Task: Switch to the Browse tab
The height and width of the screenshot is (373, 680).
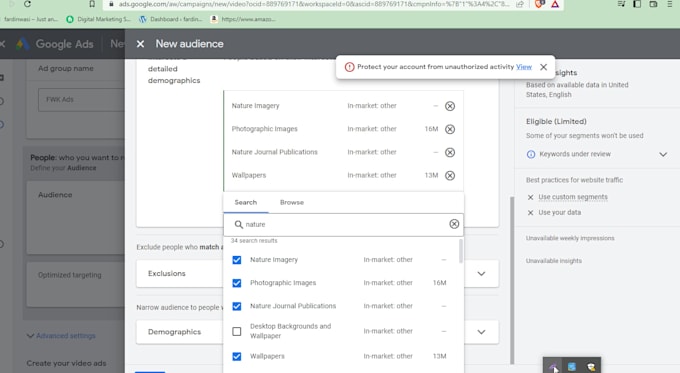Action: [x=292, y=203]
